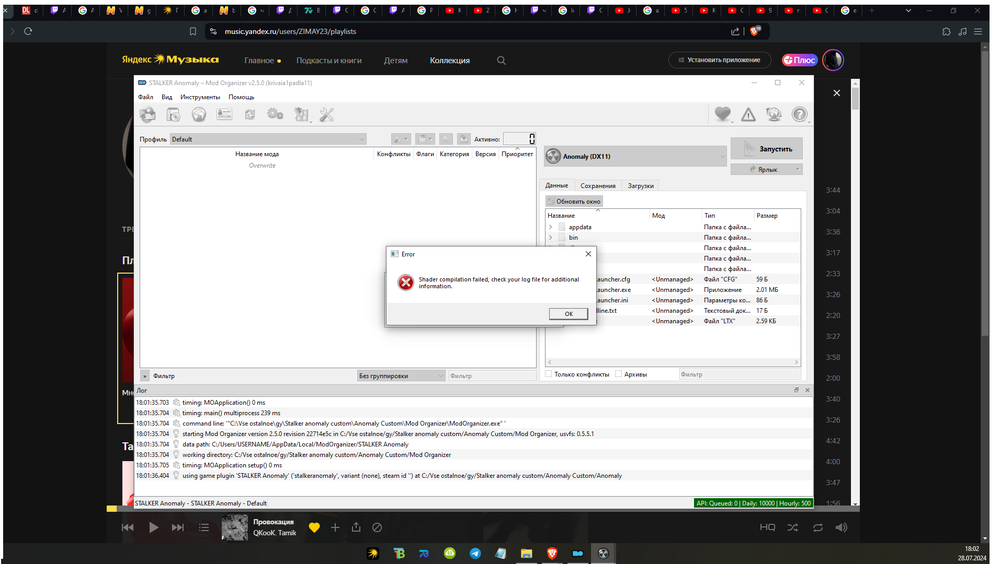Click the Плюс badge in Yandex Music
Viewport: 1000px width, 564px height.
[800, 60]
